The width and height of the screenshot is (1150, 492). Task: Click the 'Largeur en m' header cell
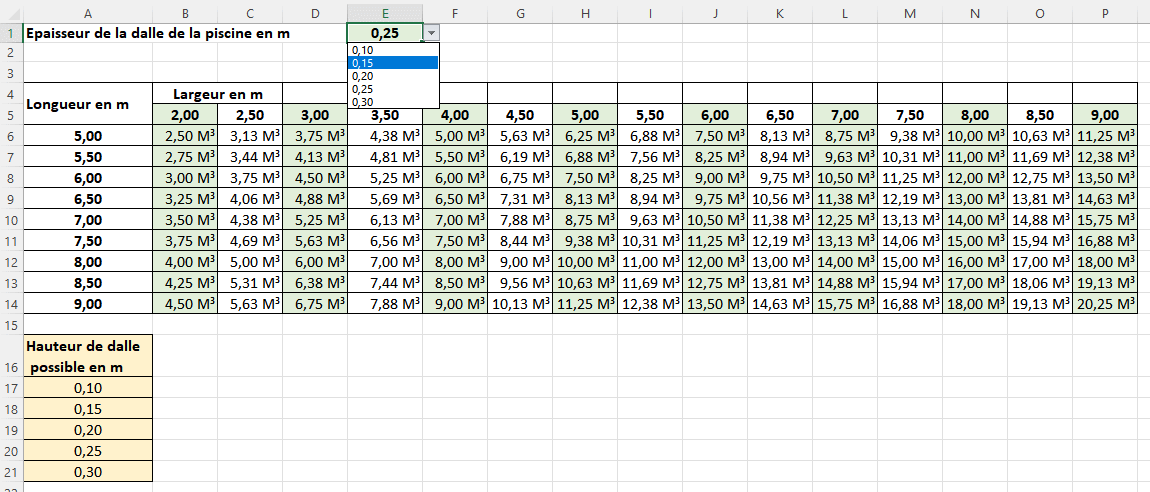(x=217, y=94)
